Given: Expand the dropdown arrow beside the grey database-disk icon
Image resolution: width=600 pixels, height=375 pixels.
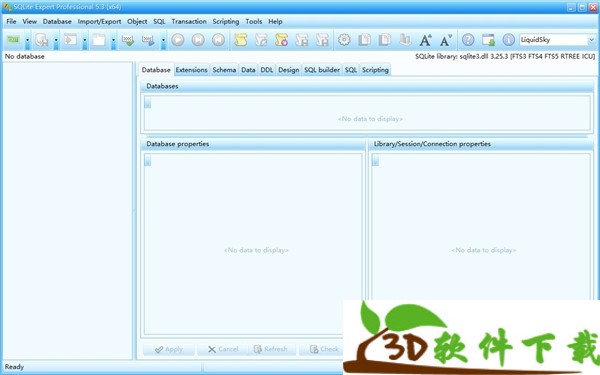Looking at the screenshot, I should tap(56, 40).
